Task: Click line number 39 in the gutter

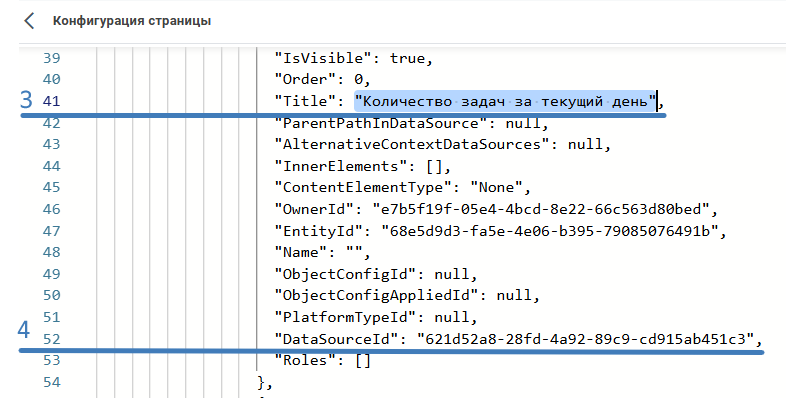Action: coord(52,58)
